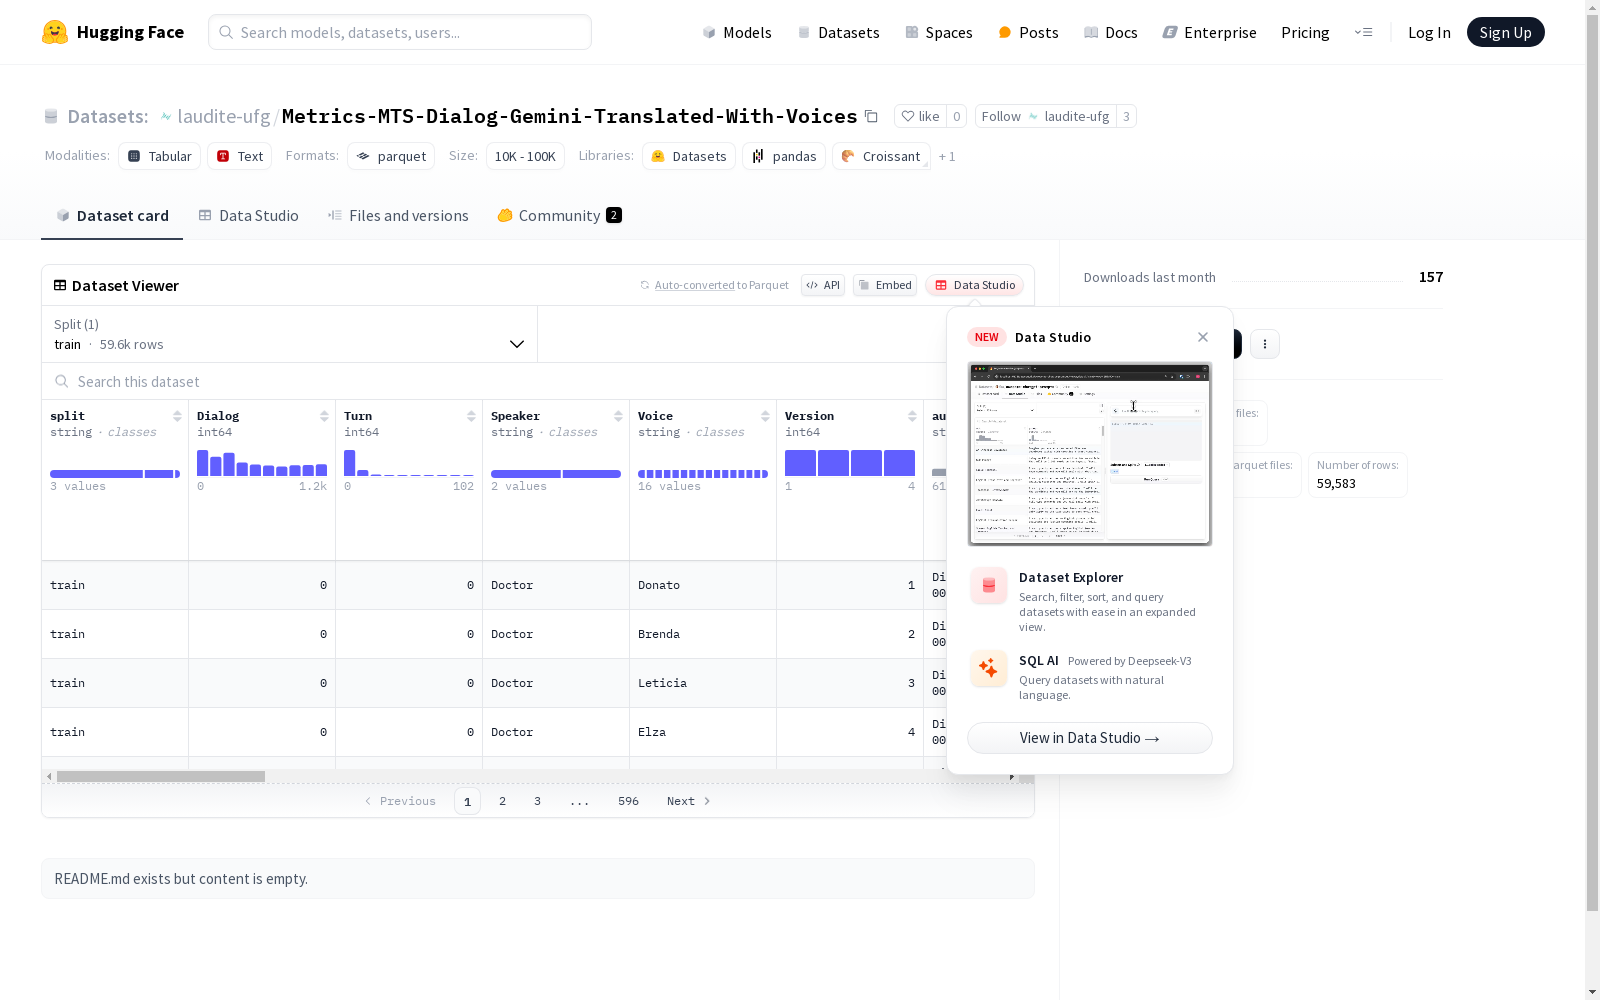Open the Docs page
The height and width of the screenshot is (1000, 1600).
click(x=1110, y=32)
